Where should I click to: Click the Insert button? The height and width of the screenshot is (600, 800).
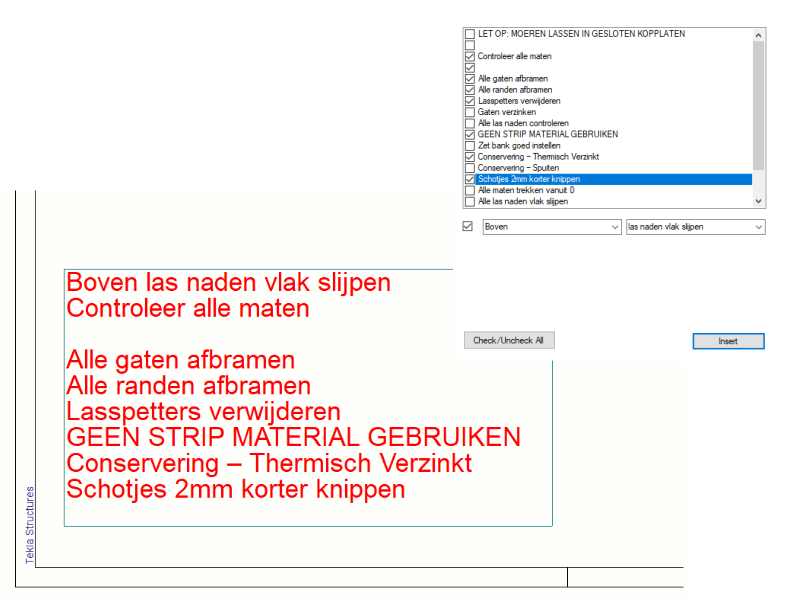click(x=728, y=341)
